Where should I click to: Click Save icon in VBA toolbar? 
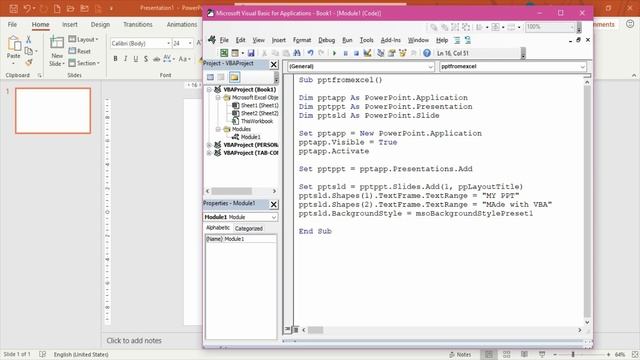coord(251,53)
